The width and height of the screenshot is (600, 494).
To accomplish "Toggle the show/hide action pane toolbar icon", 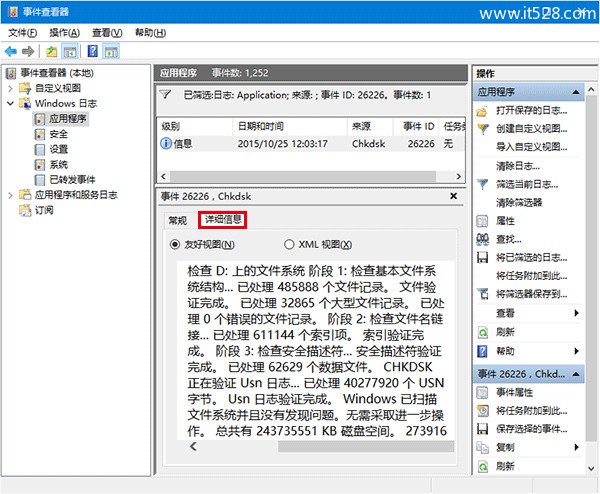I will point(111,51).
